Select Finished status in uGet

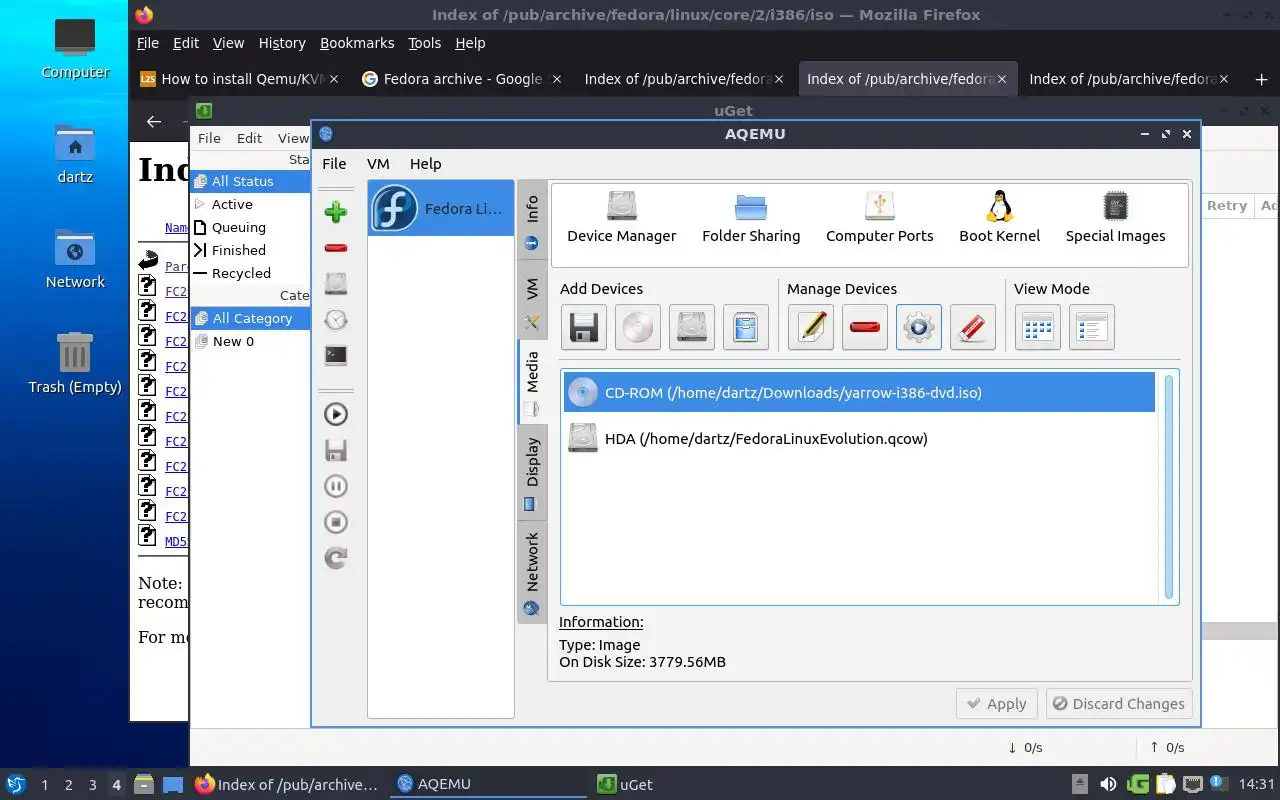(250, 250)
